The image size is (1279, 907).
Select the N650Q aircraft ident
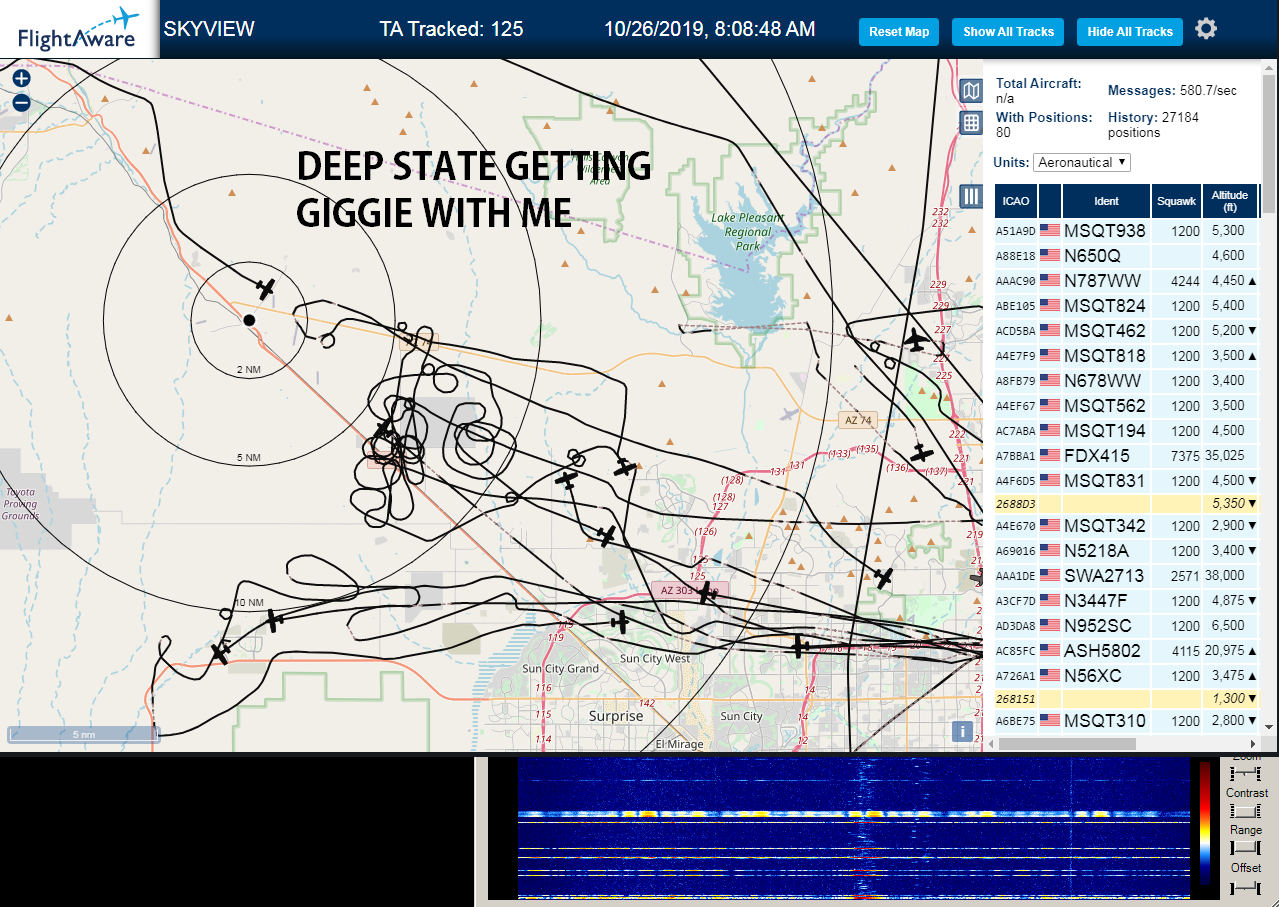pos(1092,255)
